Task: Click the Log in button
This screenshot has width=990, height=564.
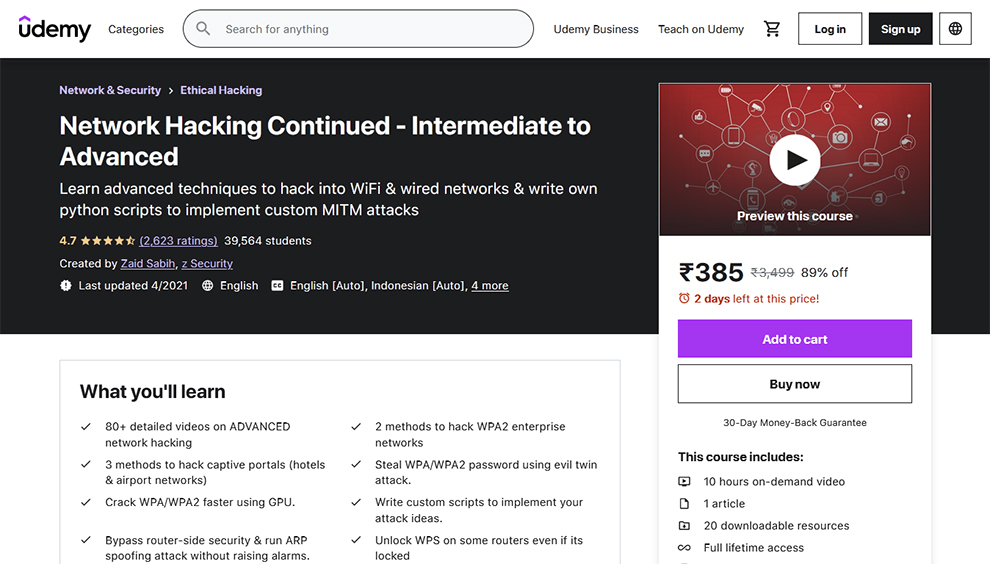Action: (830, 29)
